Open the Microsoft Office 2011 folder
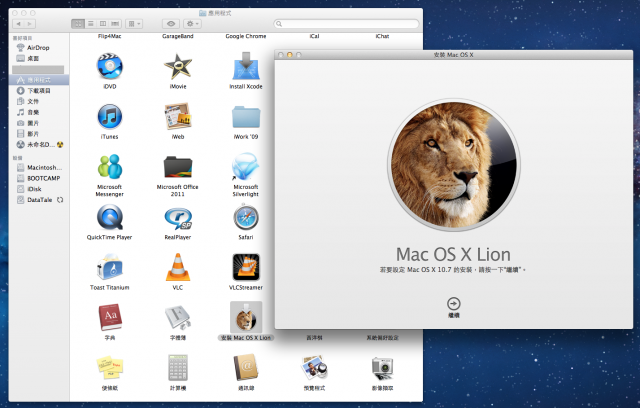This screenshot has height=408, width=640. (178, 167)
